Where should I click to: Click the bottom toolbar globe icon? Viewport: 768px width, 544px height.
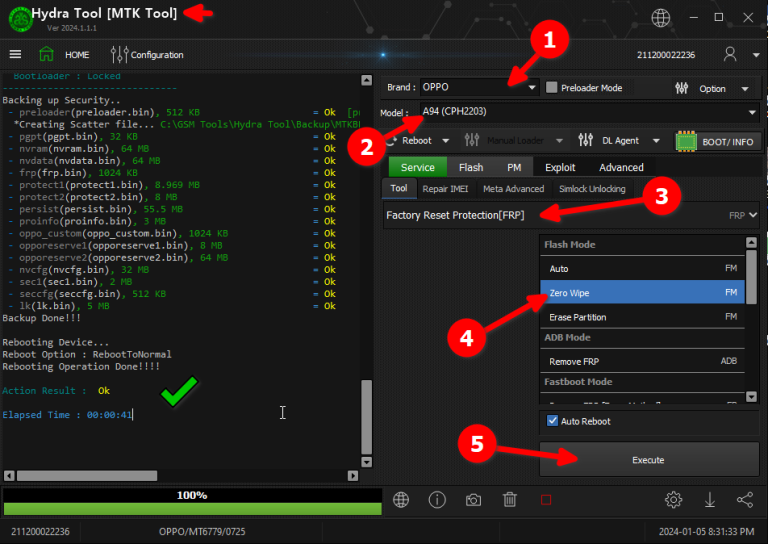[401, 500]
